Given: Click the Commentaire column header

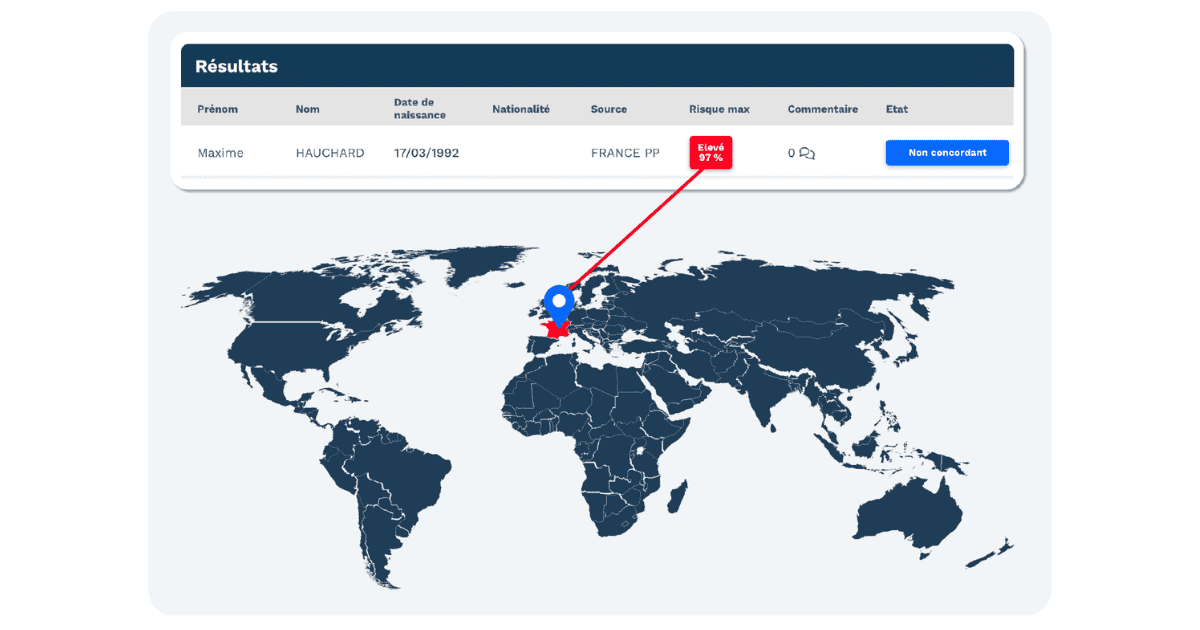Looking at the screenshot, I should [x=822, y=109].
